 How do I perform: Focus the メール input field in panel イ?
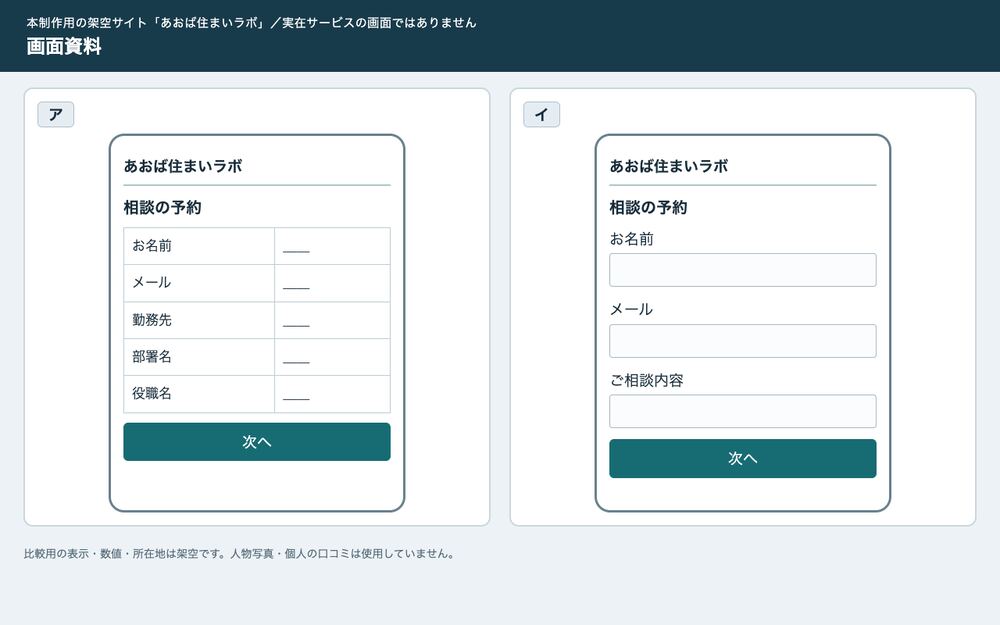[742, 341]
